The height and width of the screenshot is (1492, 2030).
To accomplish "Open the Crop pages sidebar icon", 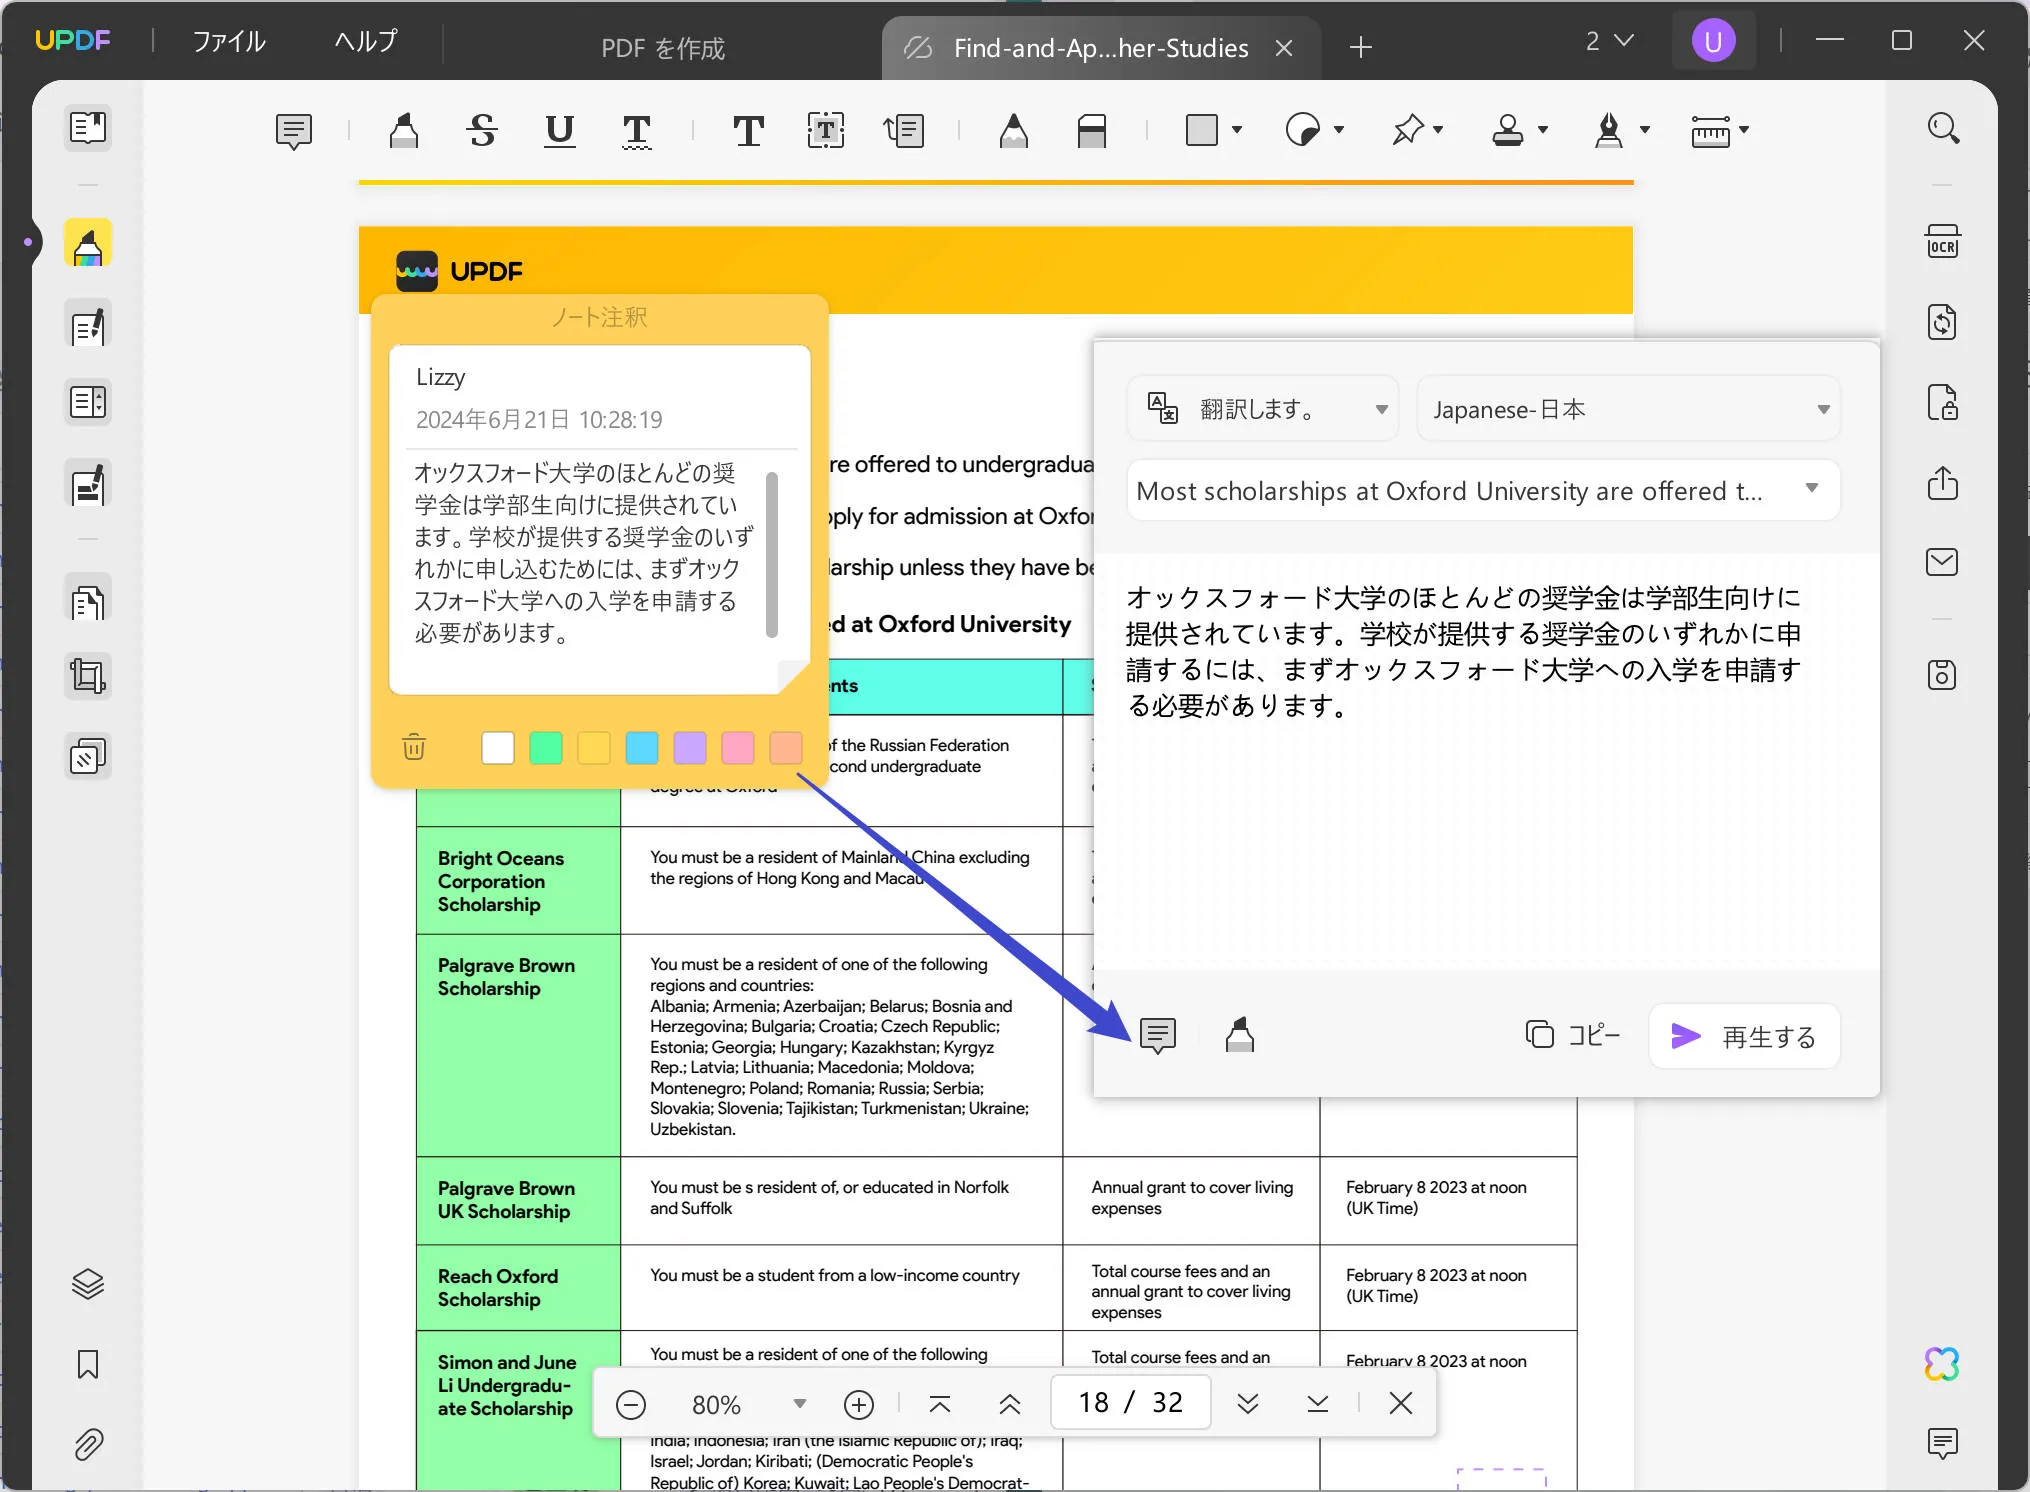I will 88,676.
